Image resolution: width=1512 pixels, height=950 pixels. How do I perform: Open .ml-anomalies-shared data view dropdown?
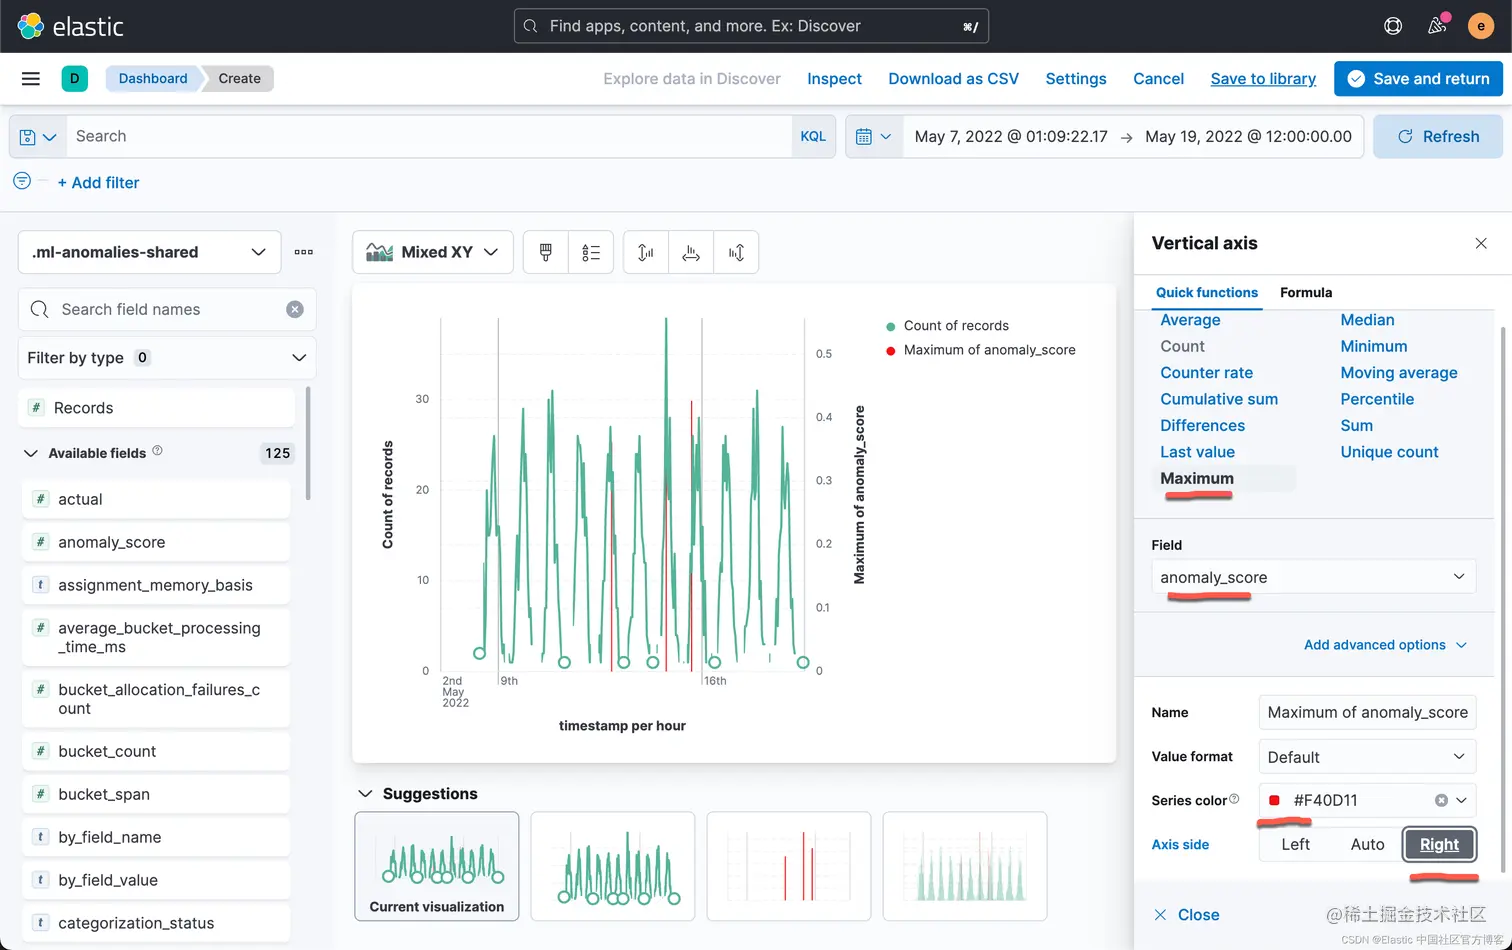pos(148,252)
